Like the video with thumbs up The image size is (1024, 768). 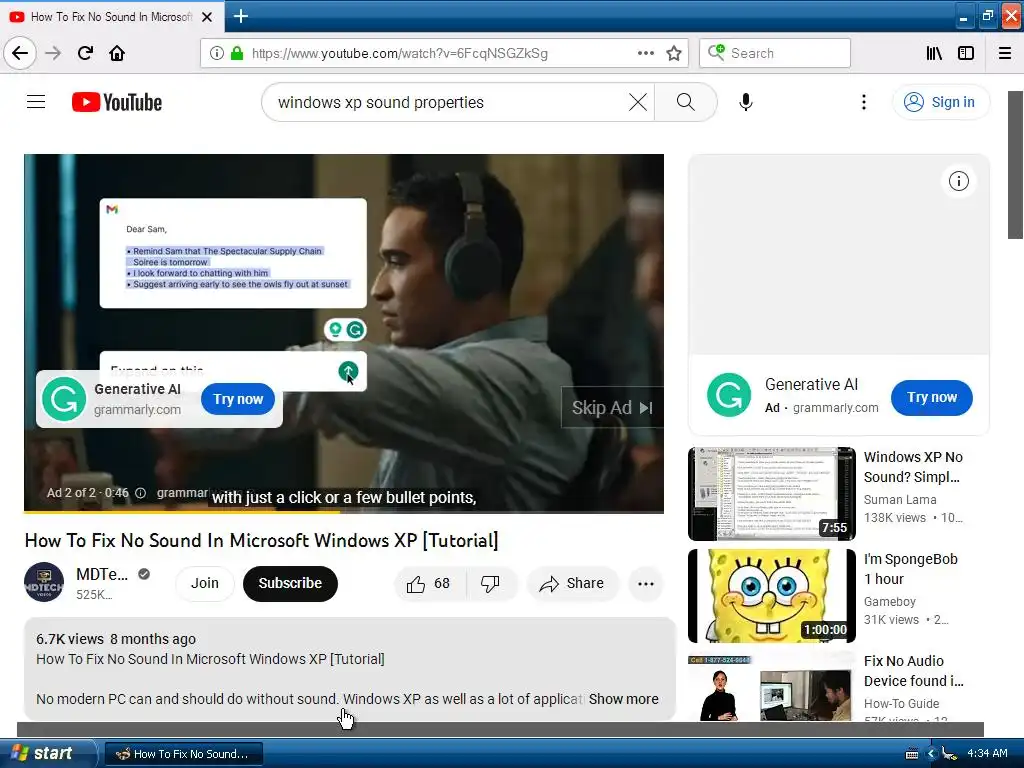click(x=429, y=583)
